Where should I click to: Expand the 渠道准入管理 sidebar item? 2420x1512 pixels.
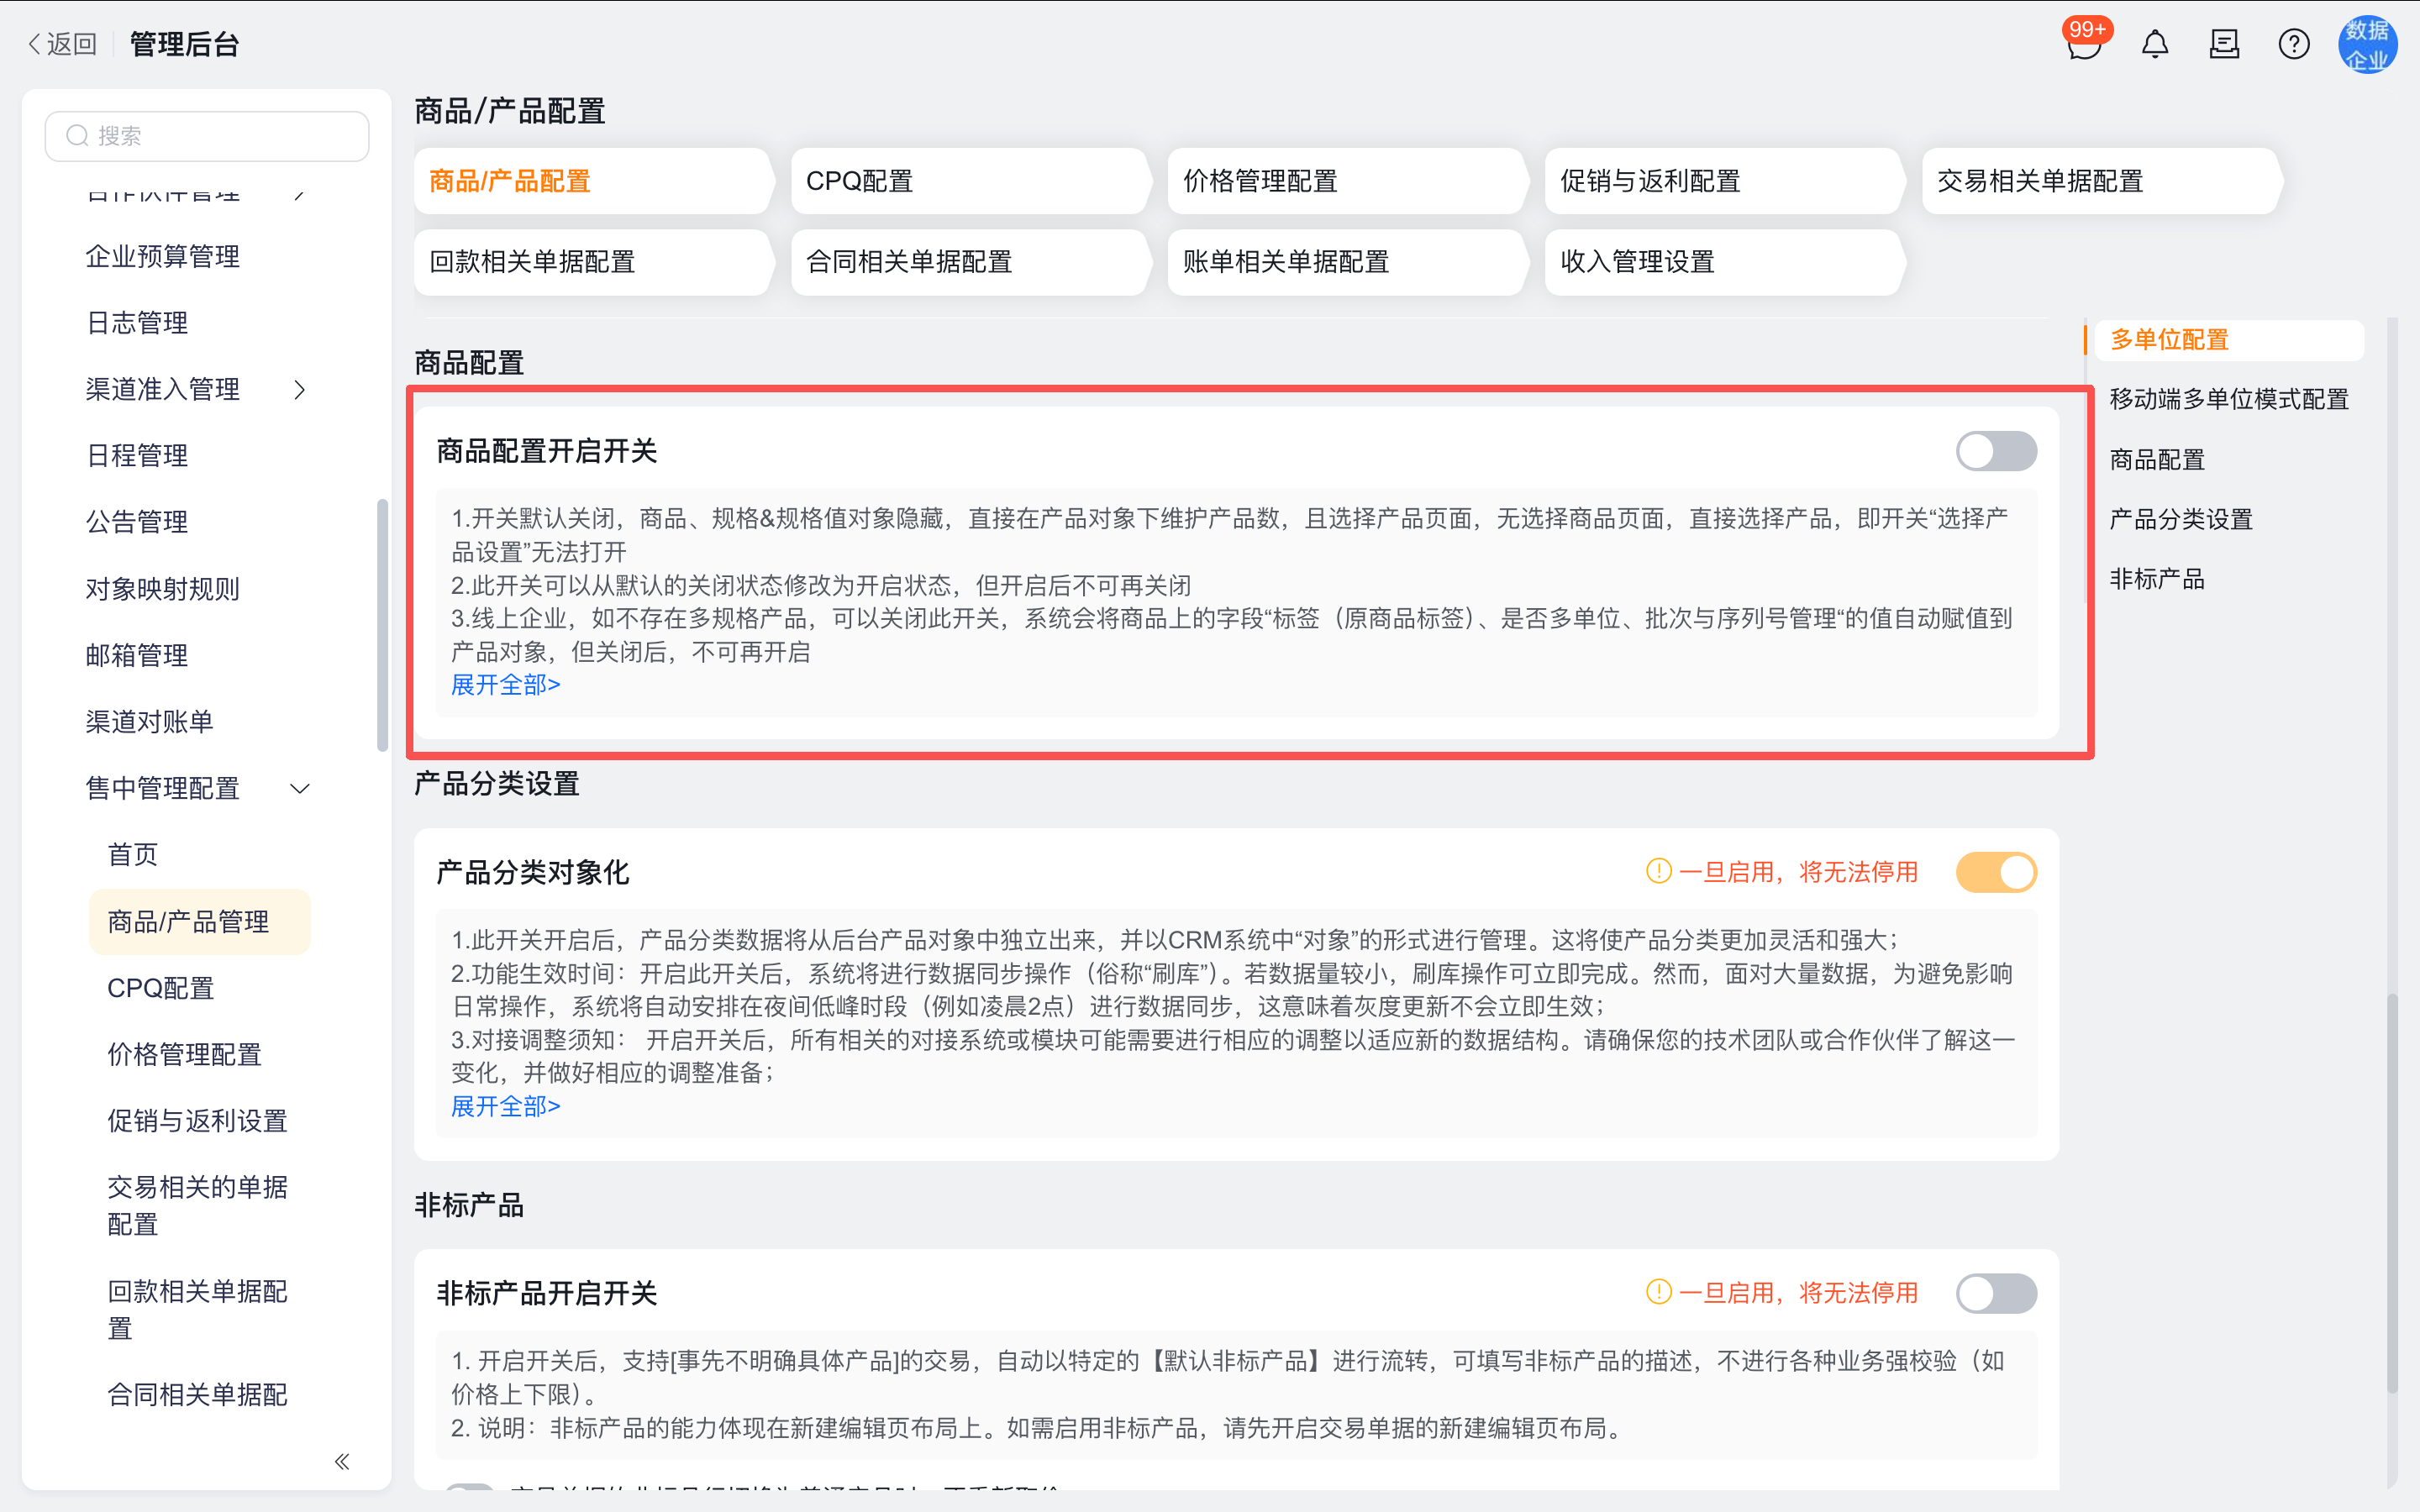click(299, 389)
